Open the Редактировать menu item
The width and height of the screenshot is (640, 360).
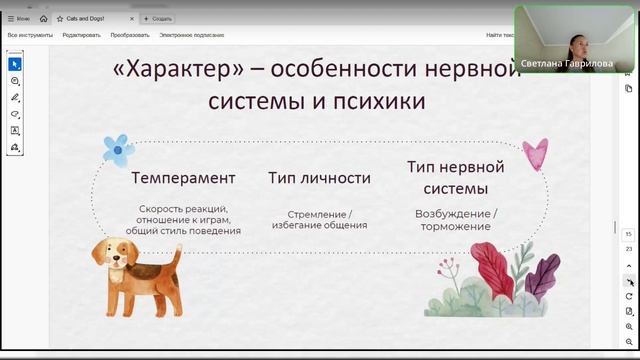pos(81,35)
